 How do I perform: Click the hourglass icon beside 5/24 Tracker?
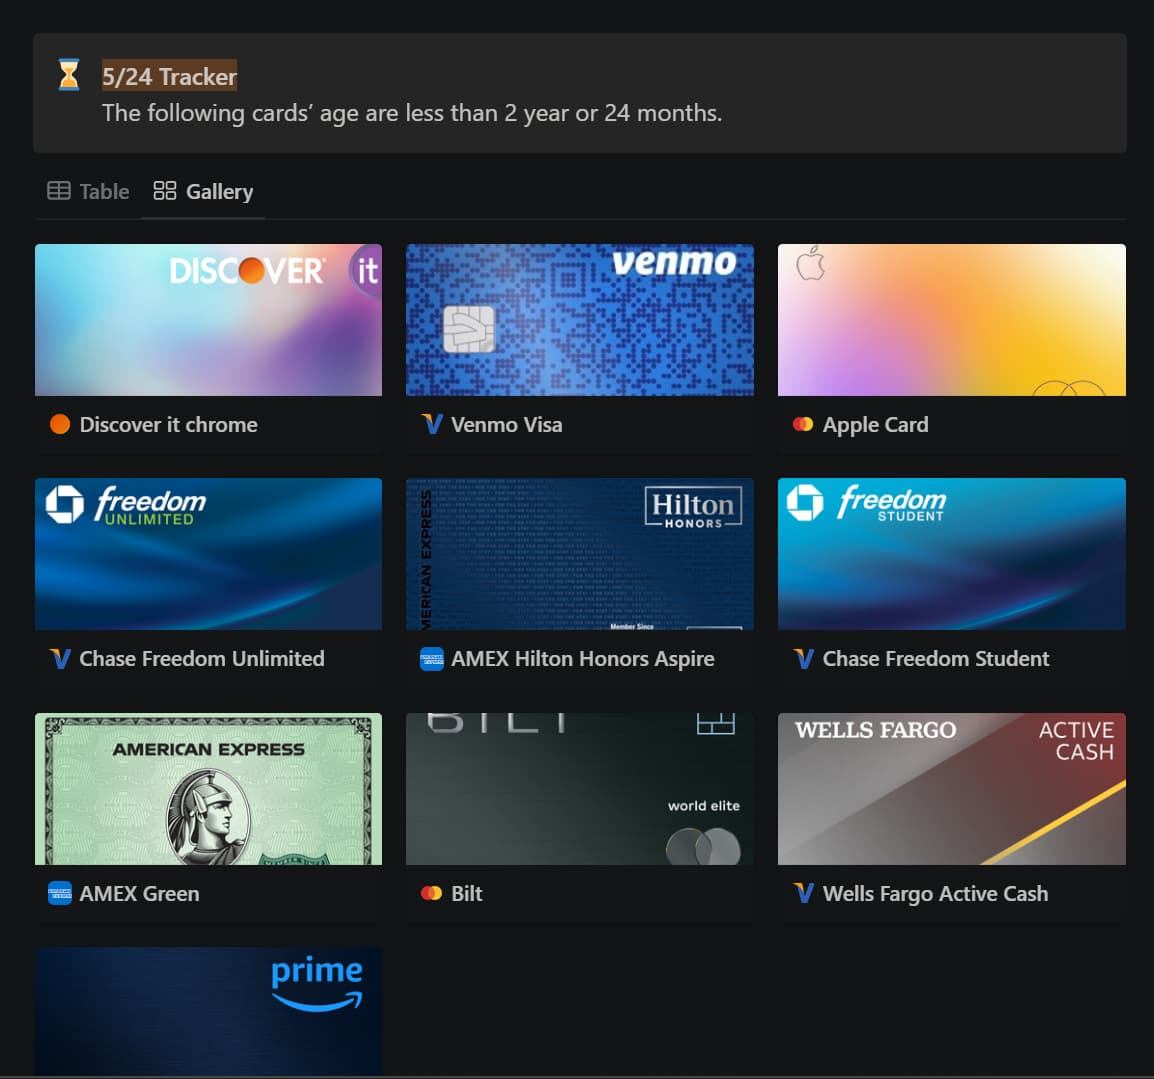coord(68,74)
